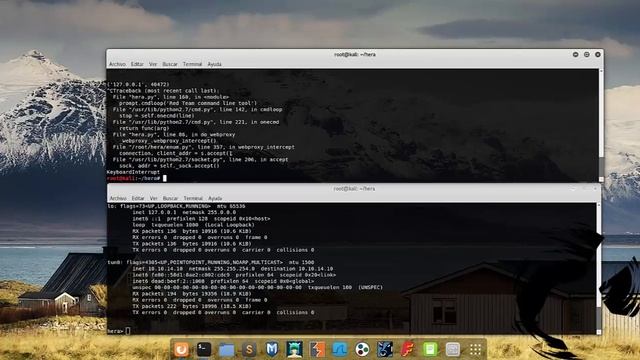The image size is (640, 360).
Task: Click the 'RX packets 194 bytes 19356' line
Action: point(192,293)
